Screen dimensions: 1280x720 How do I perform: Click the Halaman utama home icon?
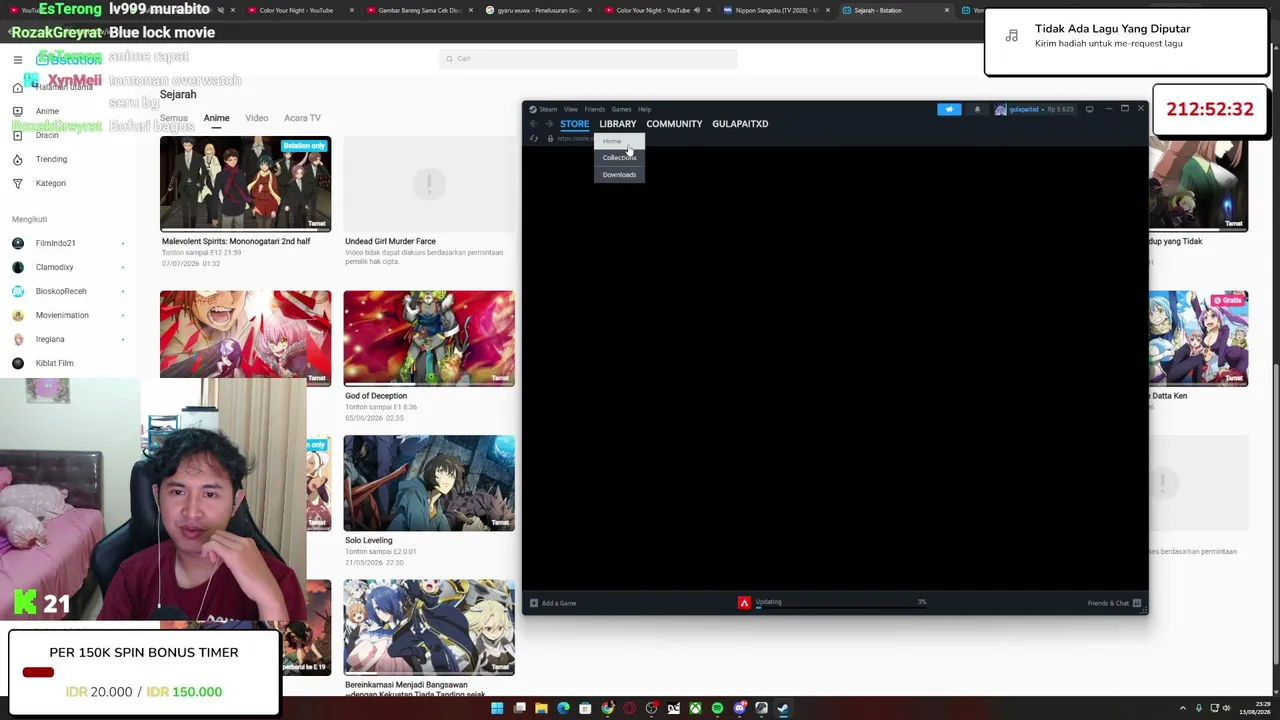pyautogui.click(x=17, y=87)
